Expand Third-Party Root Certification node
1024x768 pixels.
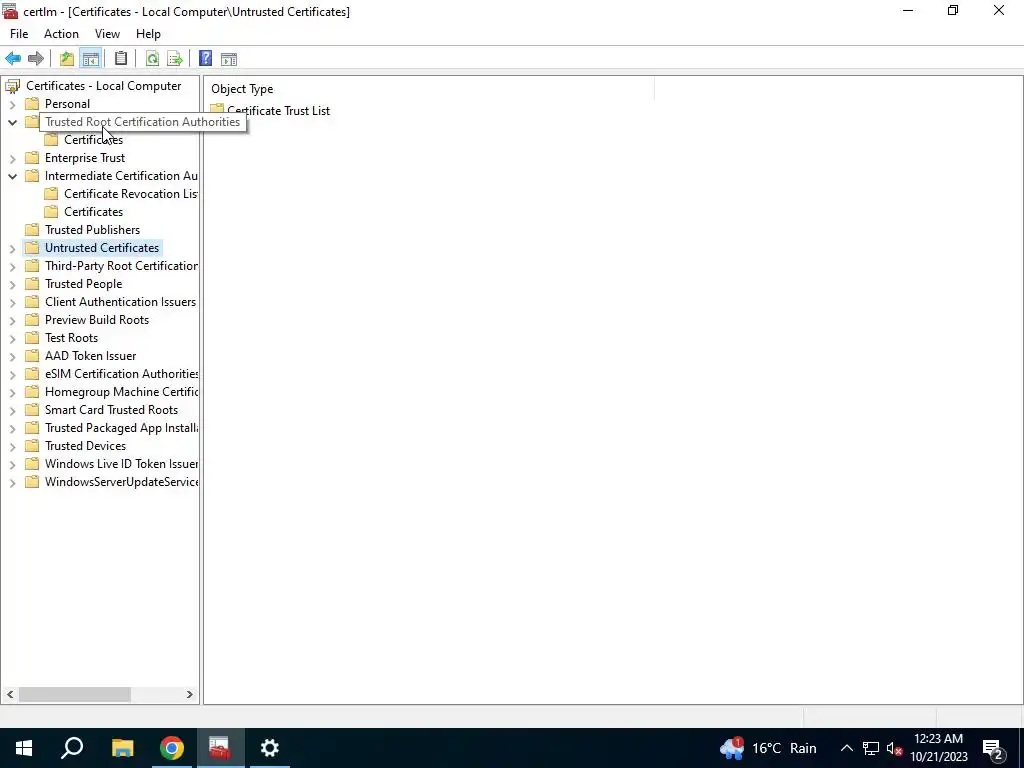pyautogui.click(x=12, y=266)
